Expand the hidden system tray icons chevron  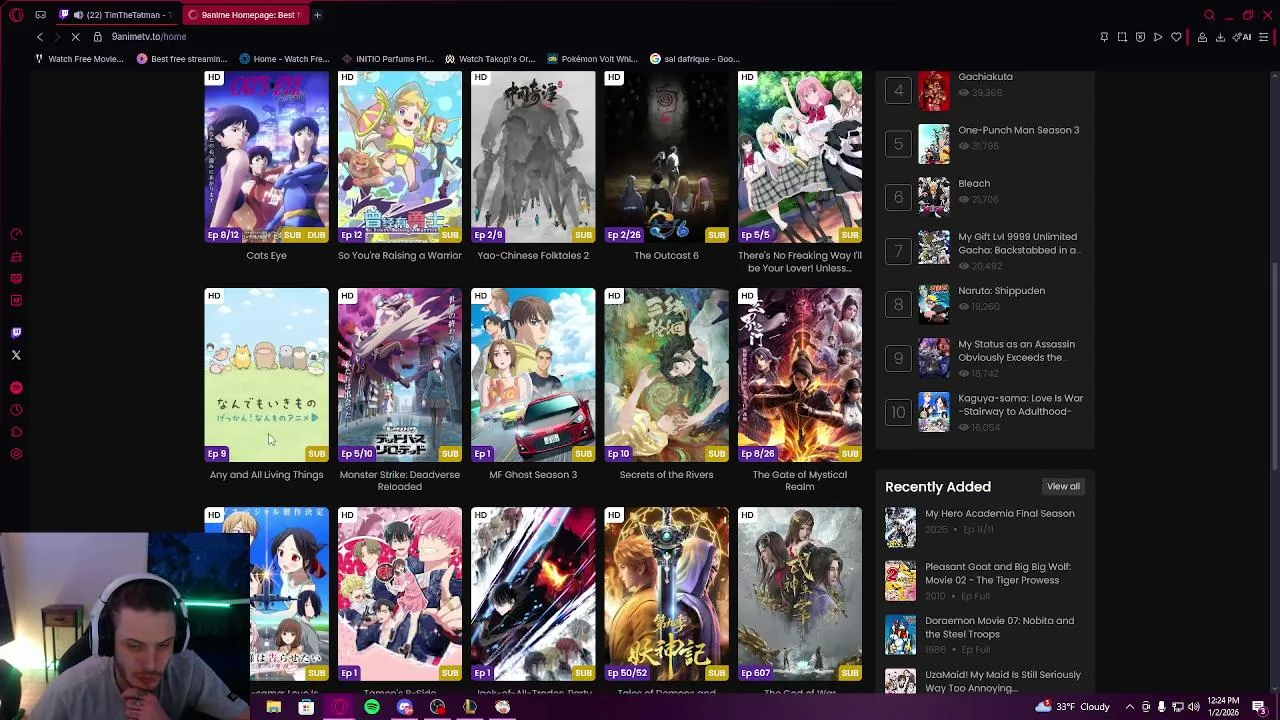tap(1130, 707)
